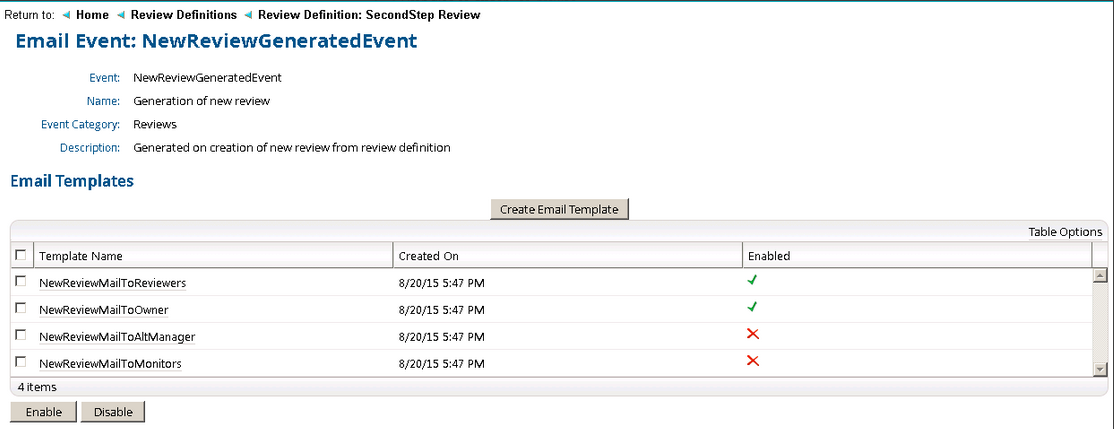Click the table scrollbar down arrow

(x=1100, y=369)
